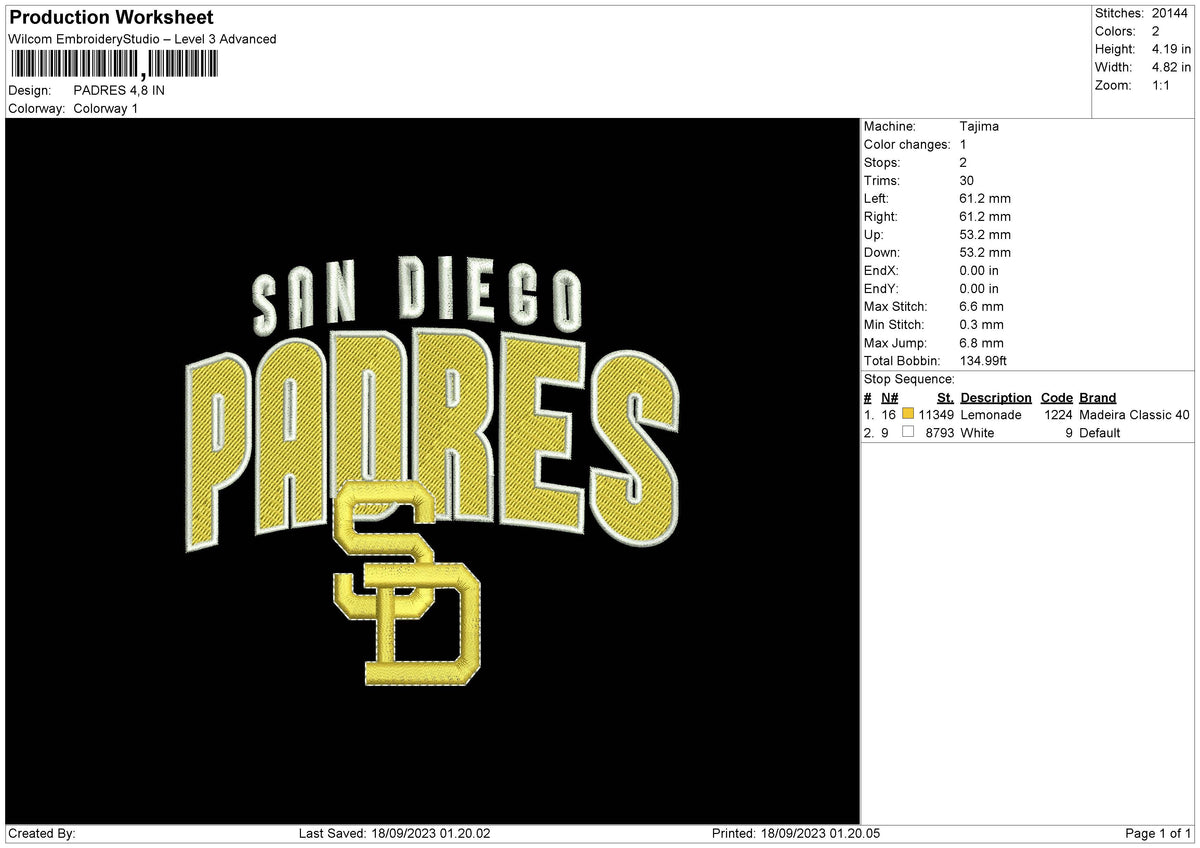Click the Machine value Tajima
This screenshot has height=848, width=1200.
coord(979,126)
